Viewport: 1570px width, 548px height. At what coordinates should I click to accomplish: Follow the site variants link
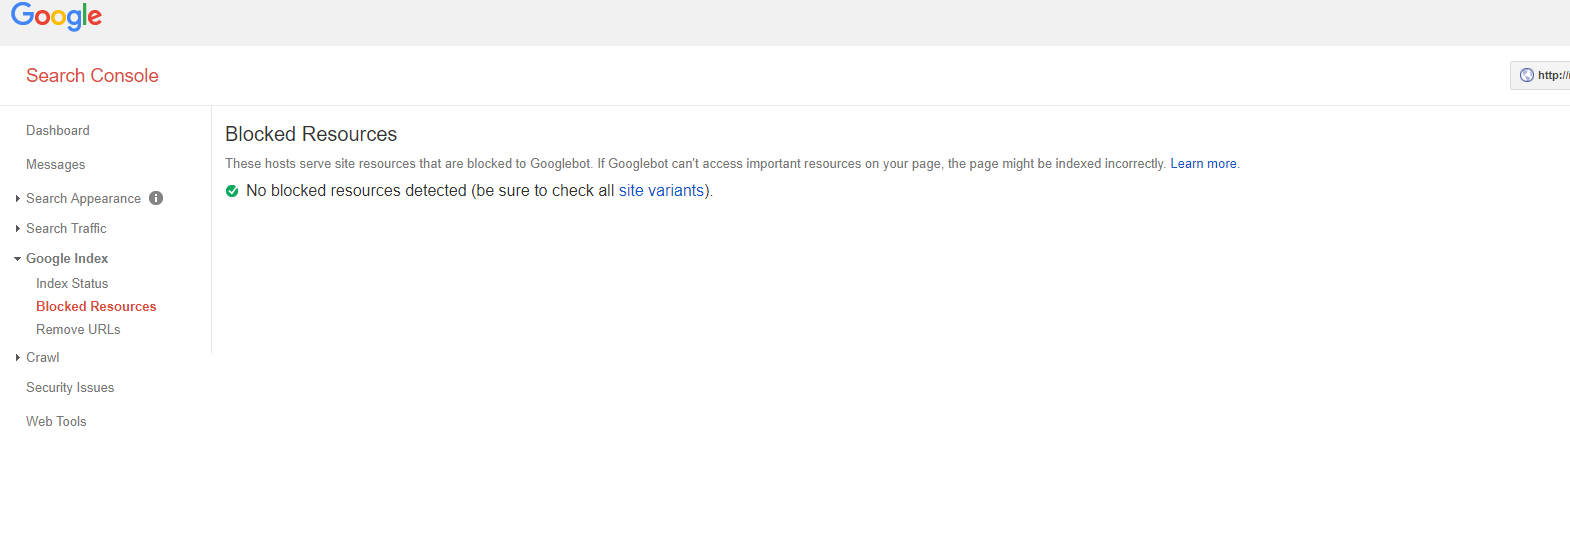tap(662, 191)
